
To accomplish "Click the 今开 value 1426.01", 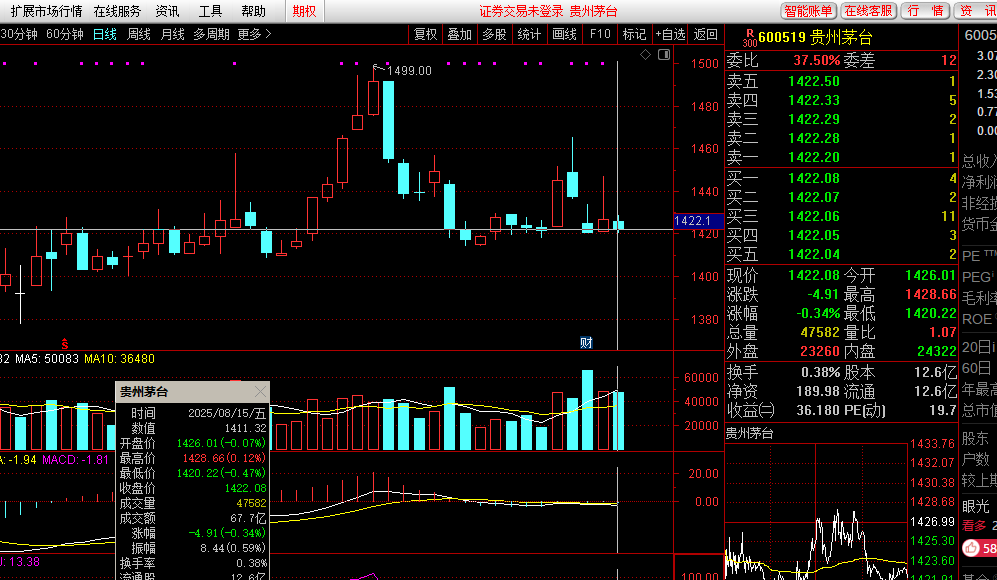I will pyautogui.click(x=930, y=275).
